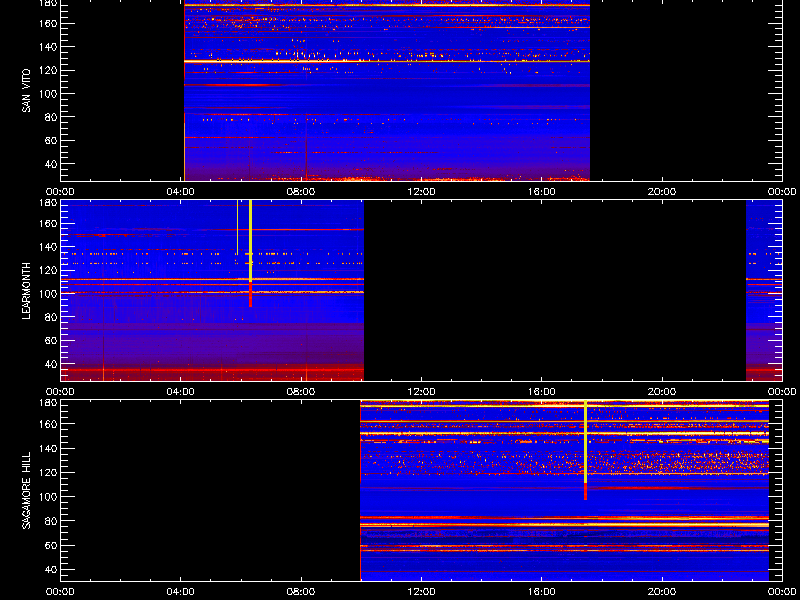Click the 140 tick on San Vito axis

click(48, 47)
